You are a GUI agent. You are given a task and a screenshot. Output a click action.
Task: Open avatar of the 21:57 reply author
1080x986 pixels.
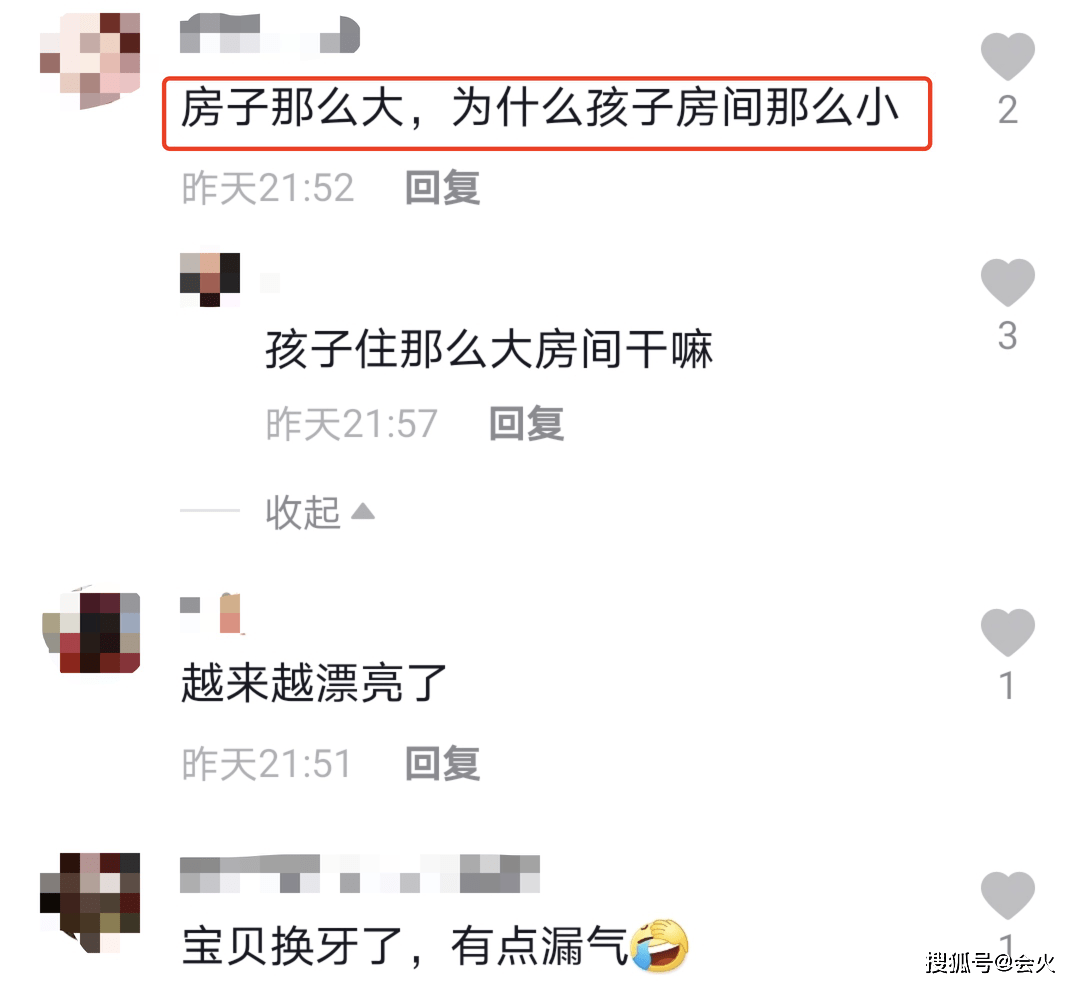pos(210,278)
